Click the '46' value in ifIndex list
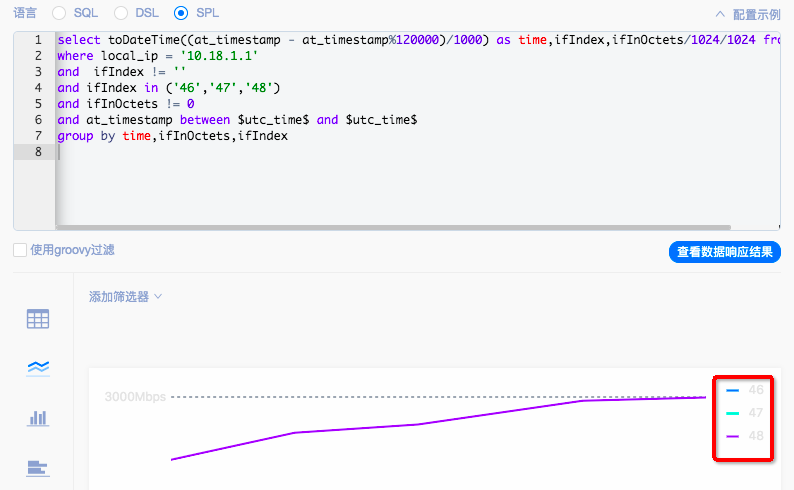Viewport: 794px width, 490px height. click(187, 88)
